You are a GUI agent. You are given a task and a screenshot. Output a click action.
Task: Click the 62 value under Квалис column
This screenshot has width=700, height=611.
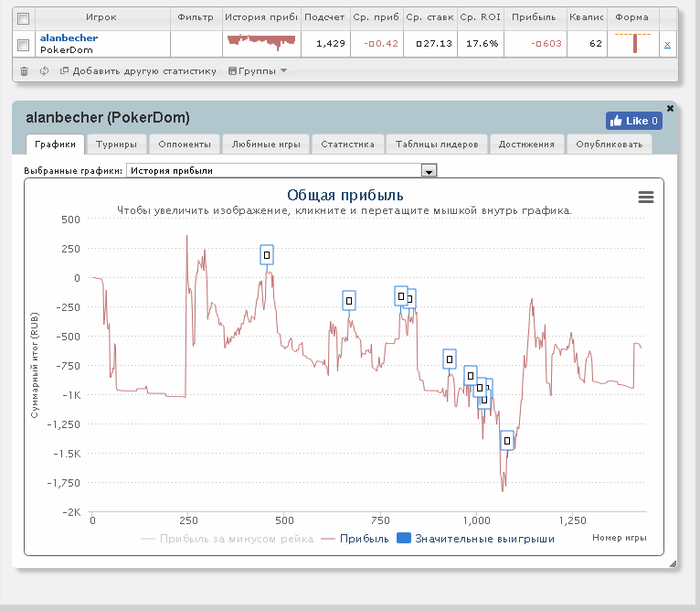(596, 43)
